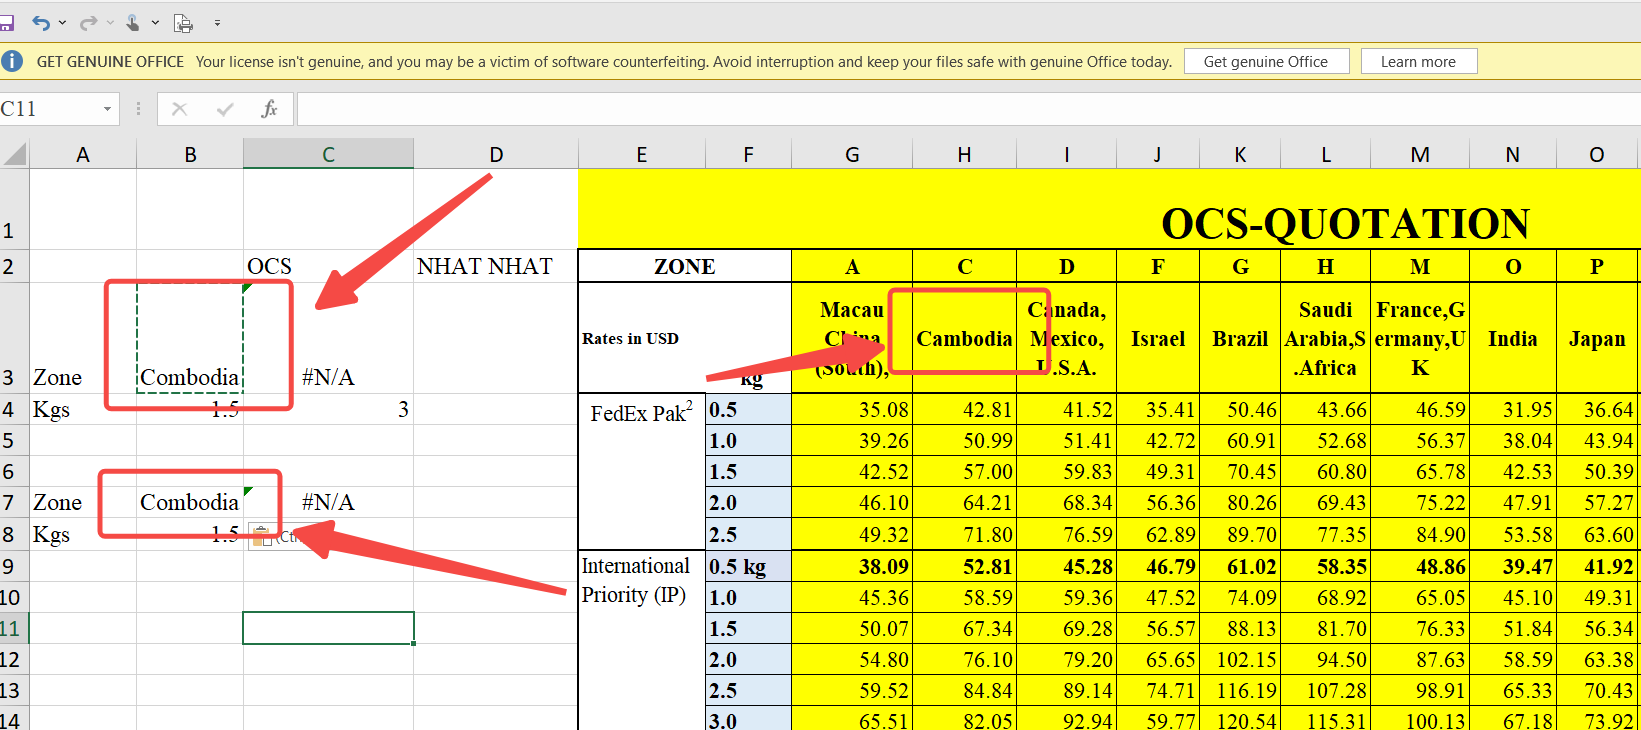
Task: Select the Combodia cell in row 3
Action: pos(190,338)
